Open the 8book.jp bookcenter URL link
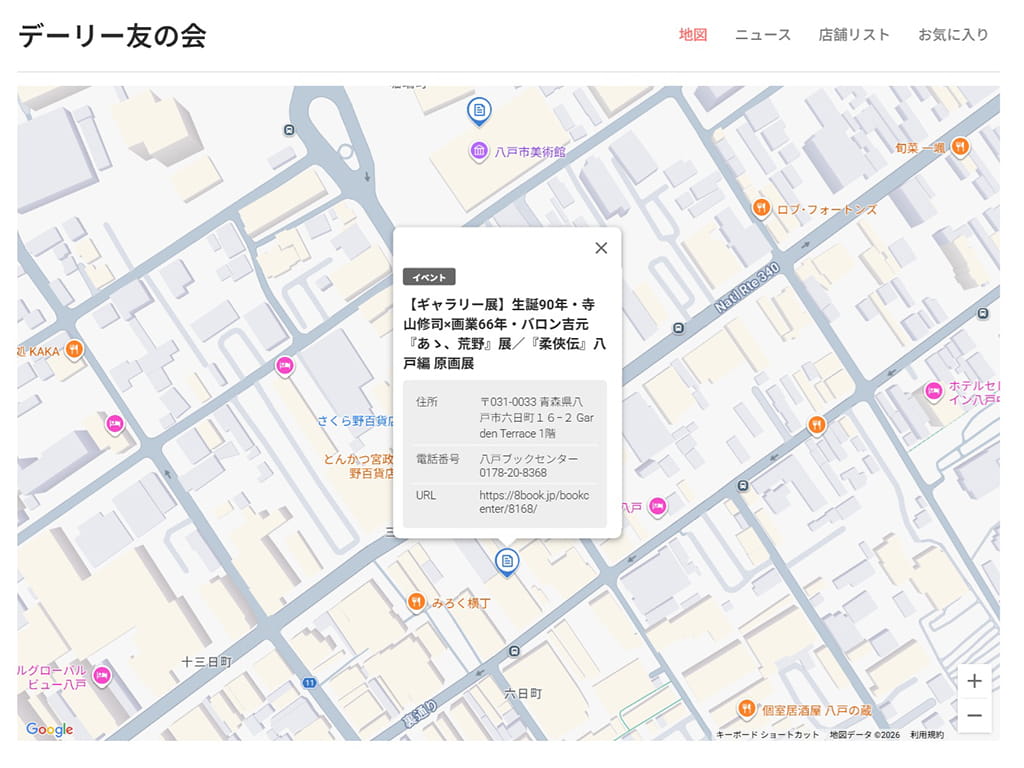Screen dimensions: 1024x768 point(532,501)
